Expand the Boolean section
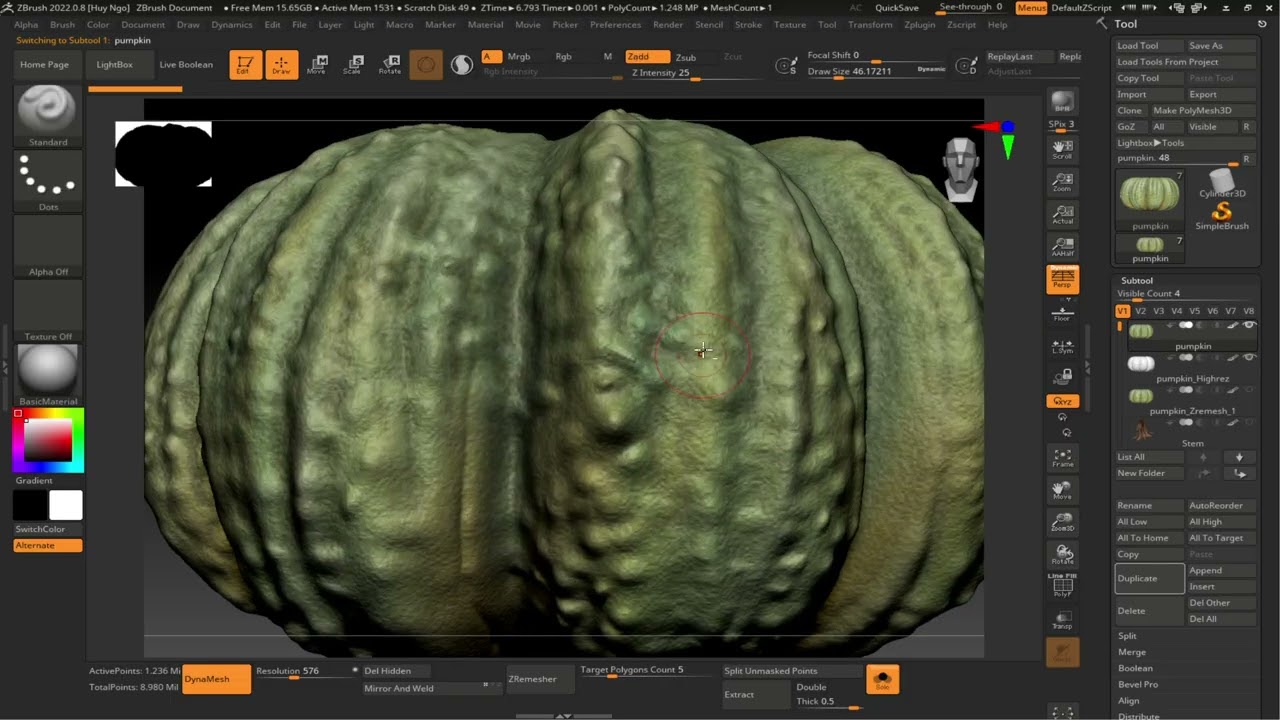Viewport: 1280px width, 720px height. point(1135,668)
